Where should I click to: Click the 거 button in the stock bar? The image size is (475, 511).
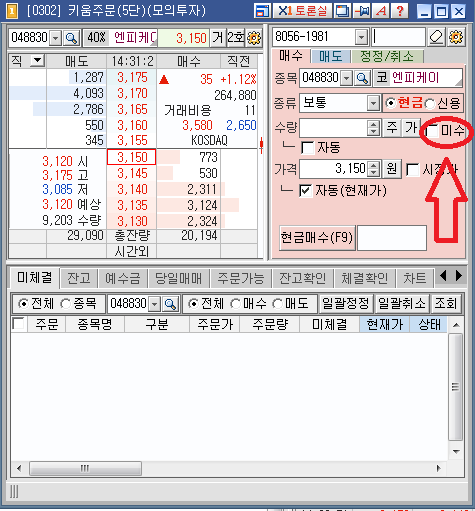(x=218, y=38)
